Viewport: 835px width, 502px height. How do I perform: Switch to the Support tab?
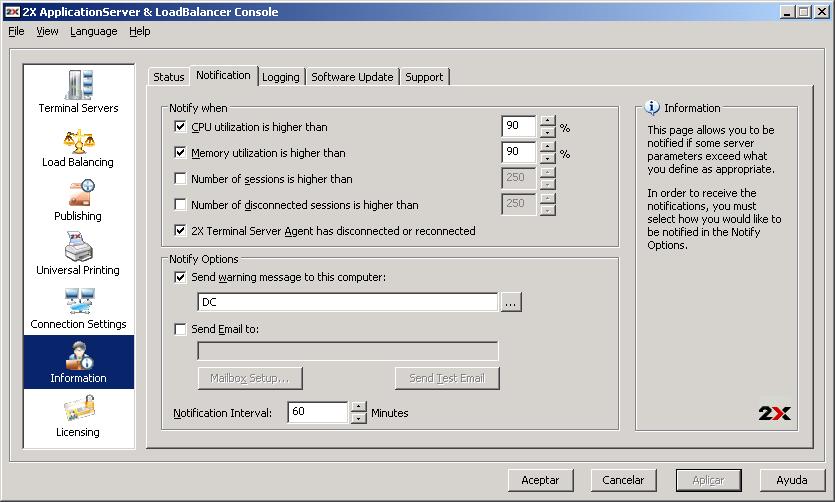coord(424,77)
